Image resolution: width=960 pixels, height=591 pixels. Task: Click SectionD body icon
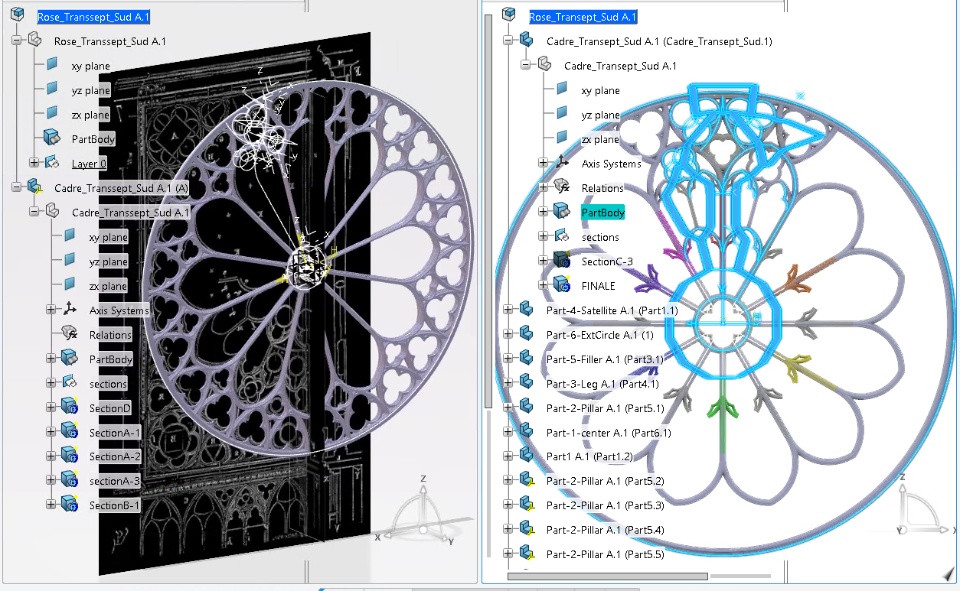tap(70, 406)
